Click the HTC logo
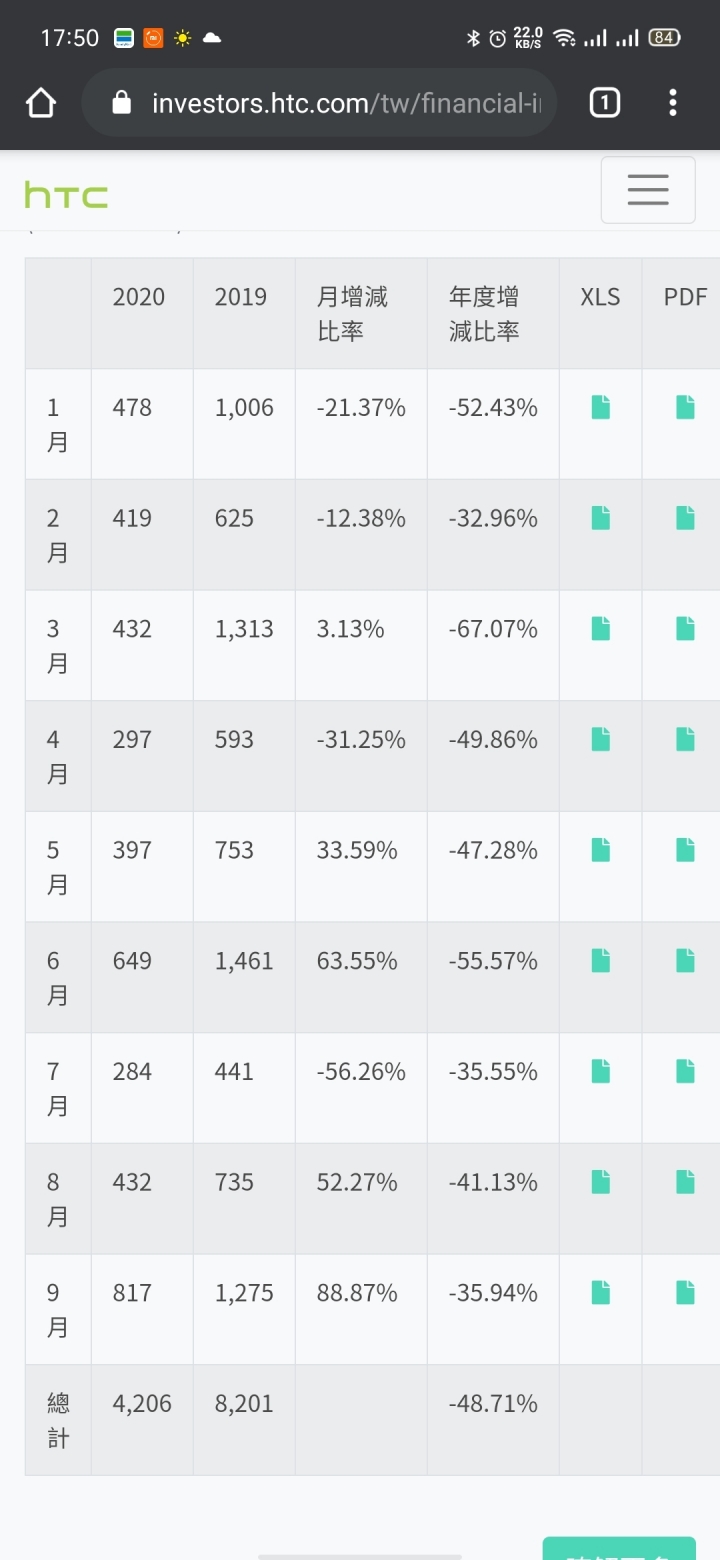 66,195
